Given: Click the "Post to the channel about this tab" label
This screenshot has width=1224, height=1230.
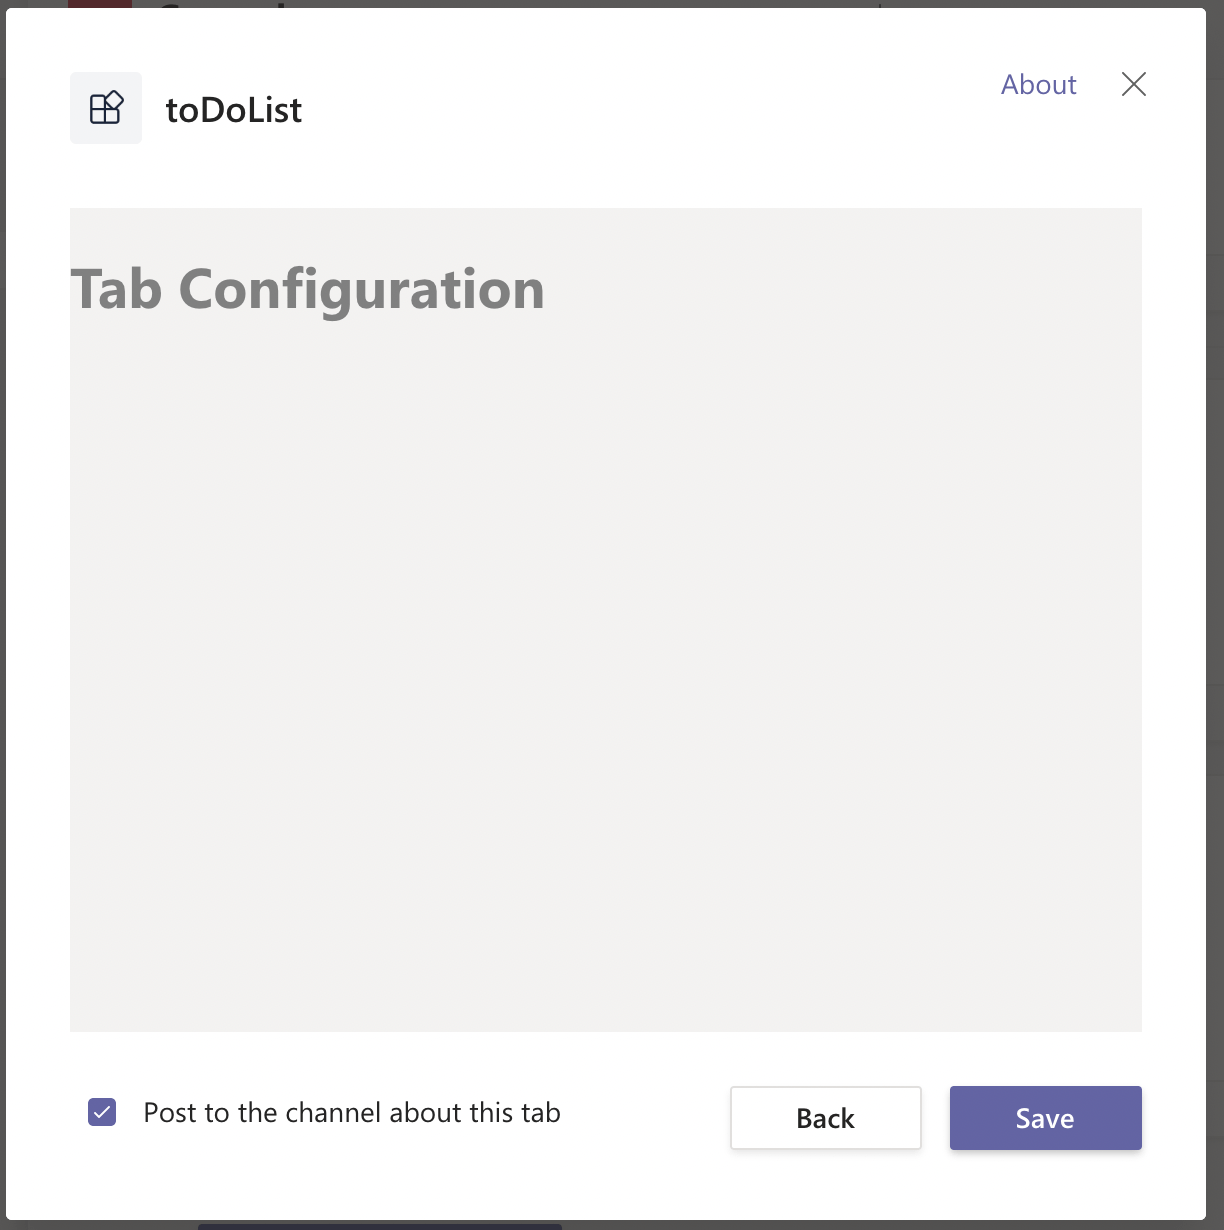Looking at the screenshot, I should [x=352, y=1112].
